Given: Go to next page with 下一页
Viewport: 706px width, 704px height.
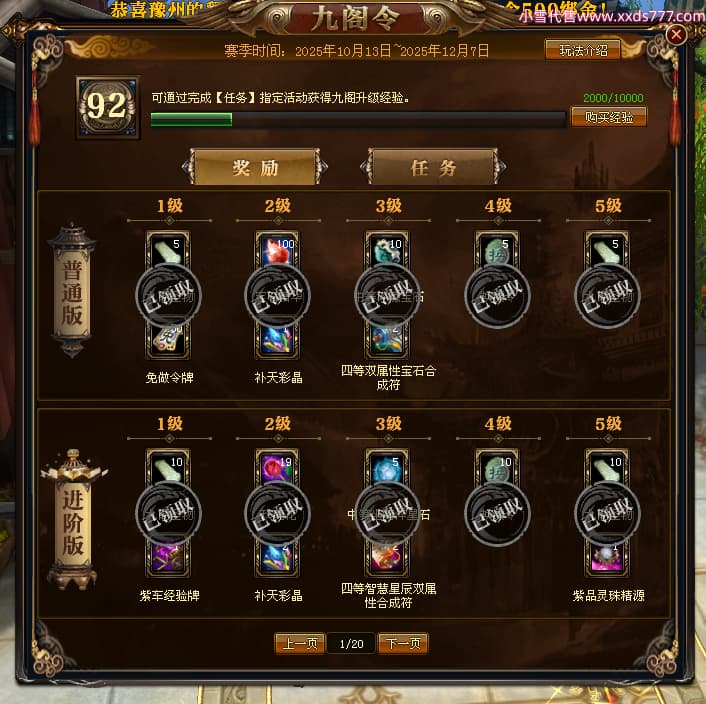Looking at the screenshot, I should [403, 643].
